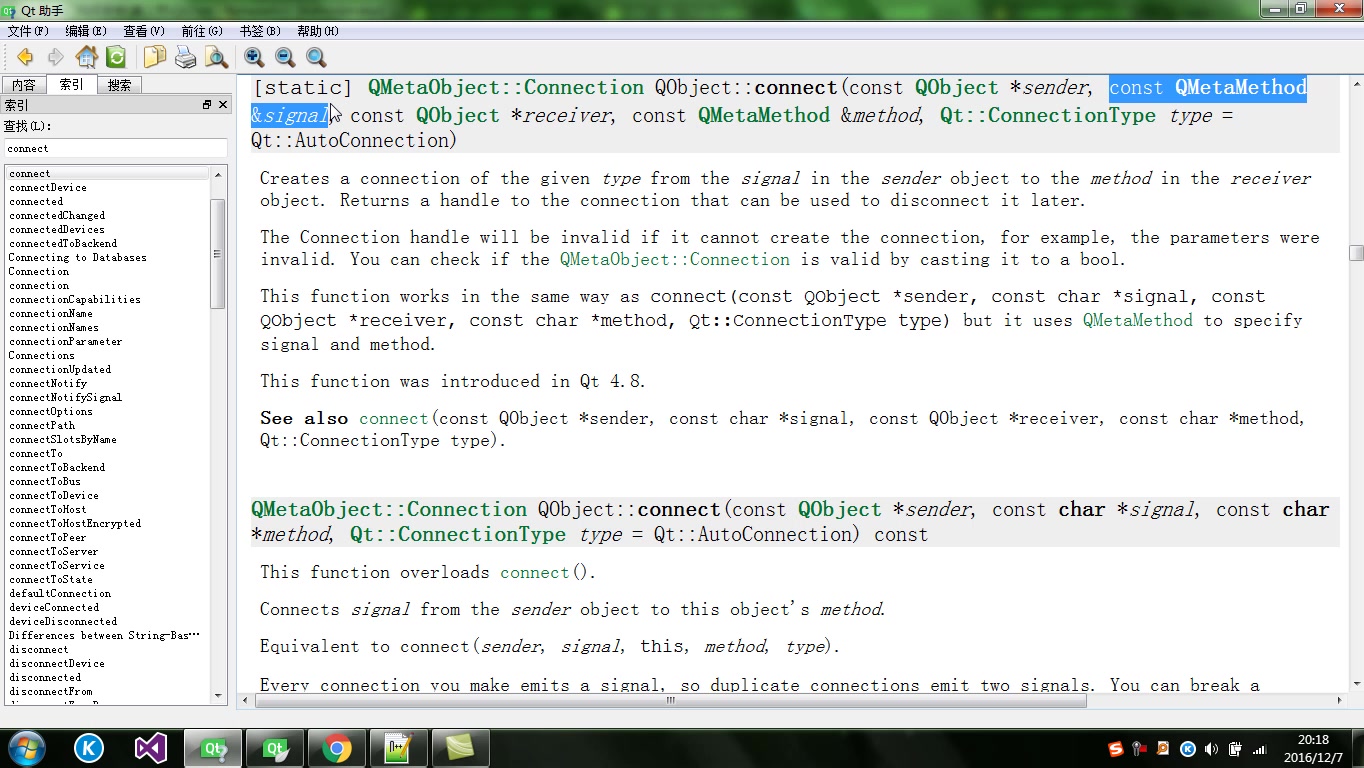1364x768 pixels.
Task: Follow QMetaMethod link before 'to specify'
Action: click(x=1138, y=321)
